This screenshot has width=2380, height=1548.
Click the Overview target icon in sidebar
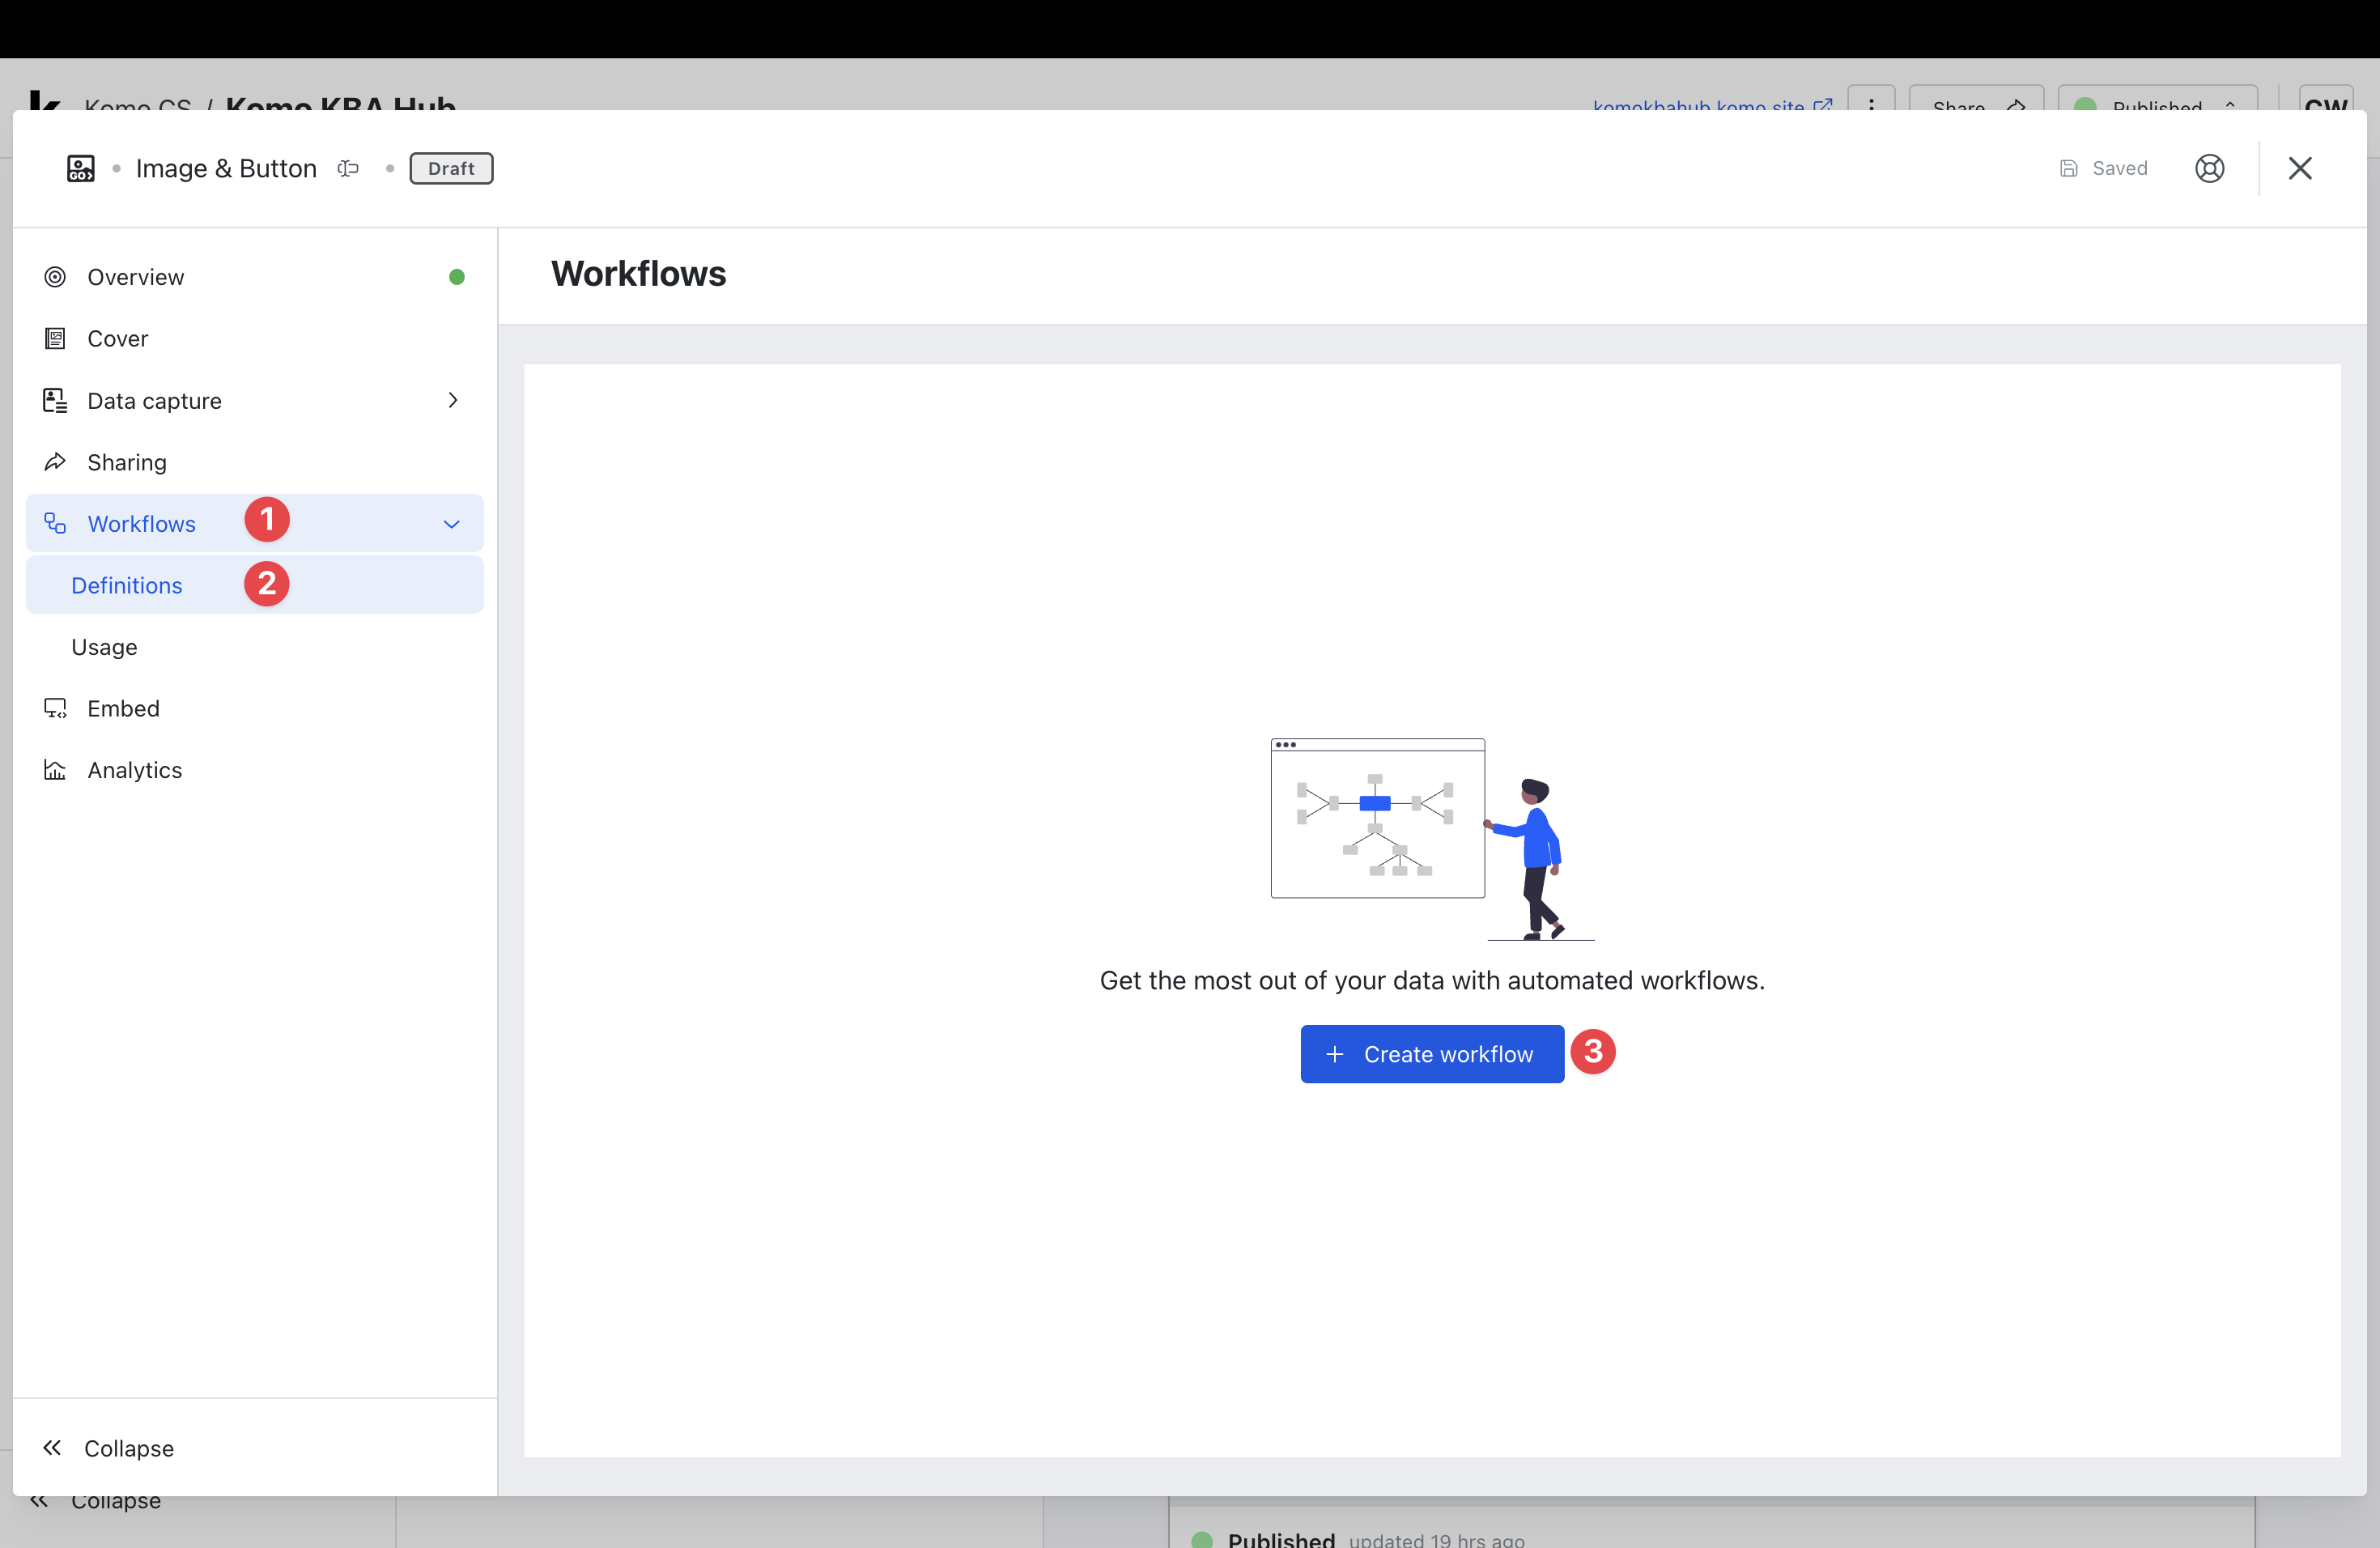(55, 277)
